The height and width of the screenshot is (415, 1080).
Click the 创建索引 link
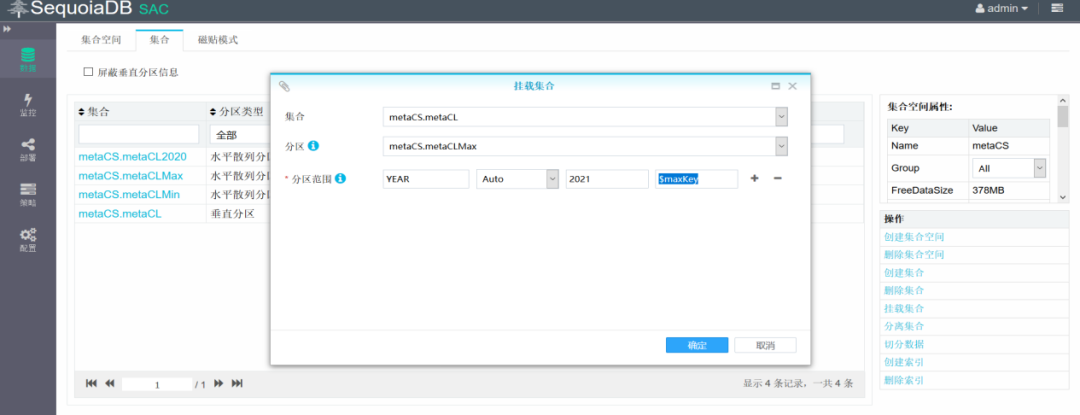tap(904, 362)
